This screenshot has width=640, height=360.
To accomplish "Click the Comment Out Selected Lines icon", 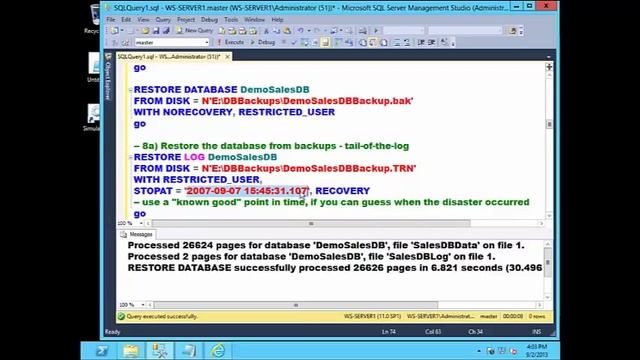I will (x=397, y=42).
